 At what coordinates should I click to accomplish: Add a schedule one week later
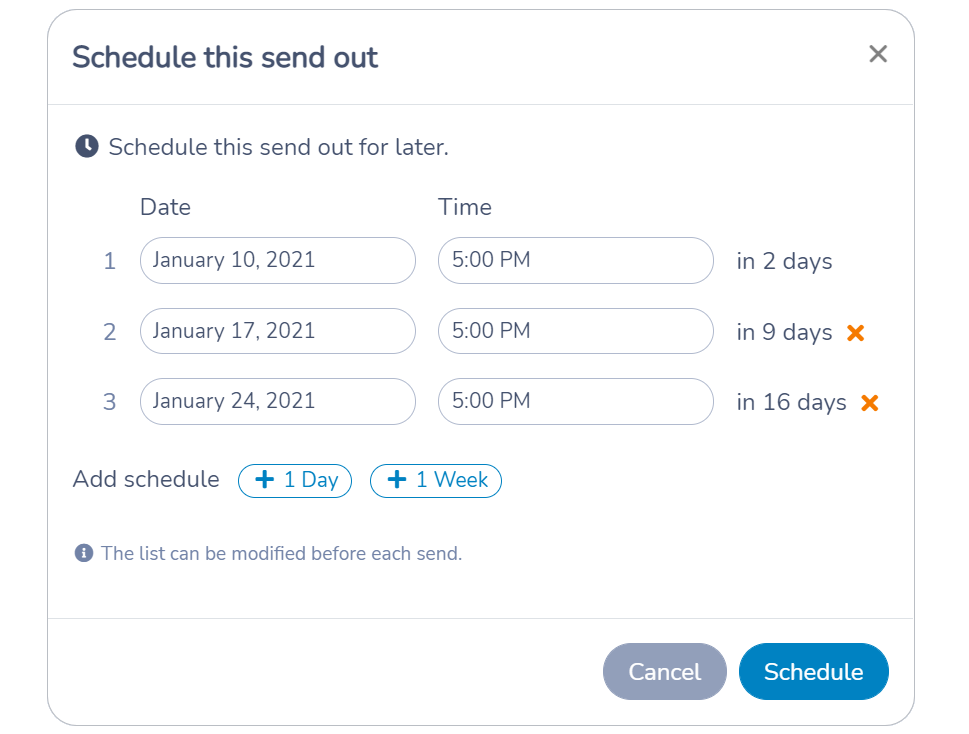(x=436, y=481)
